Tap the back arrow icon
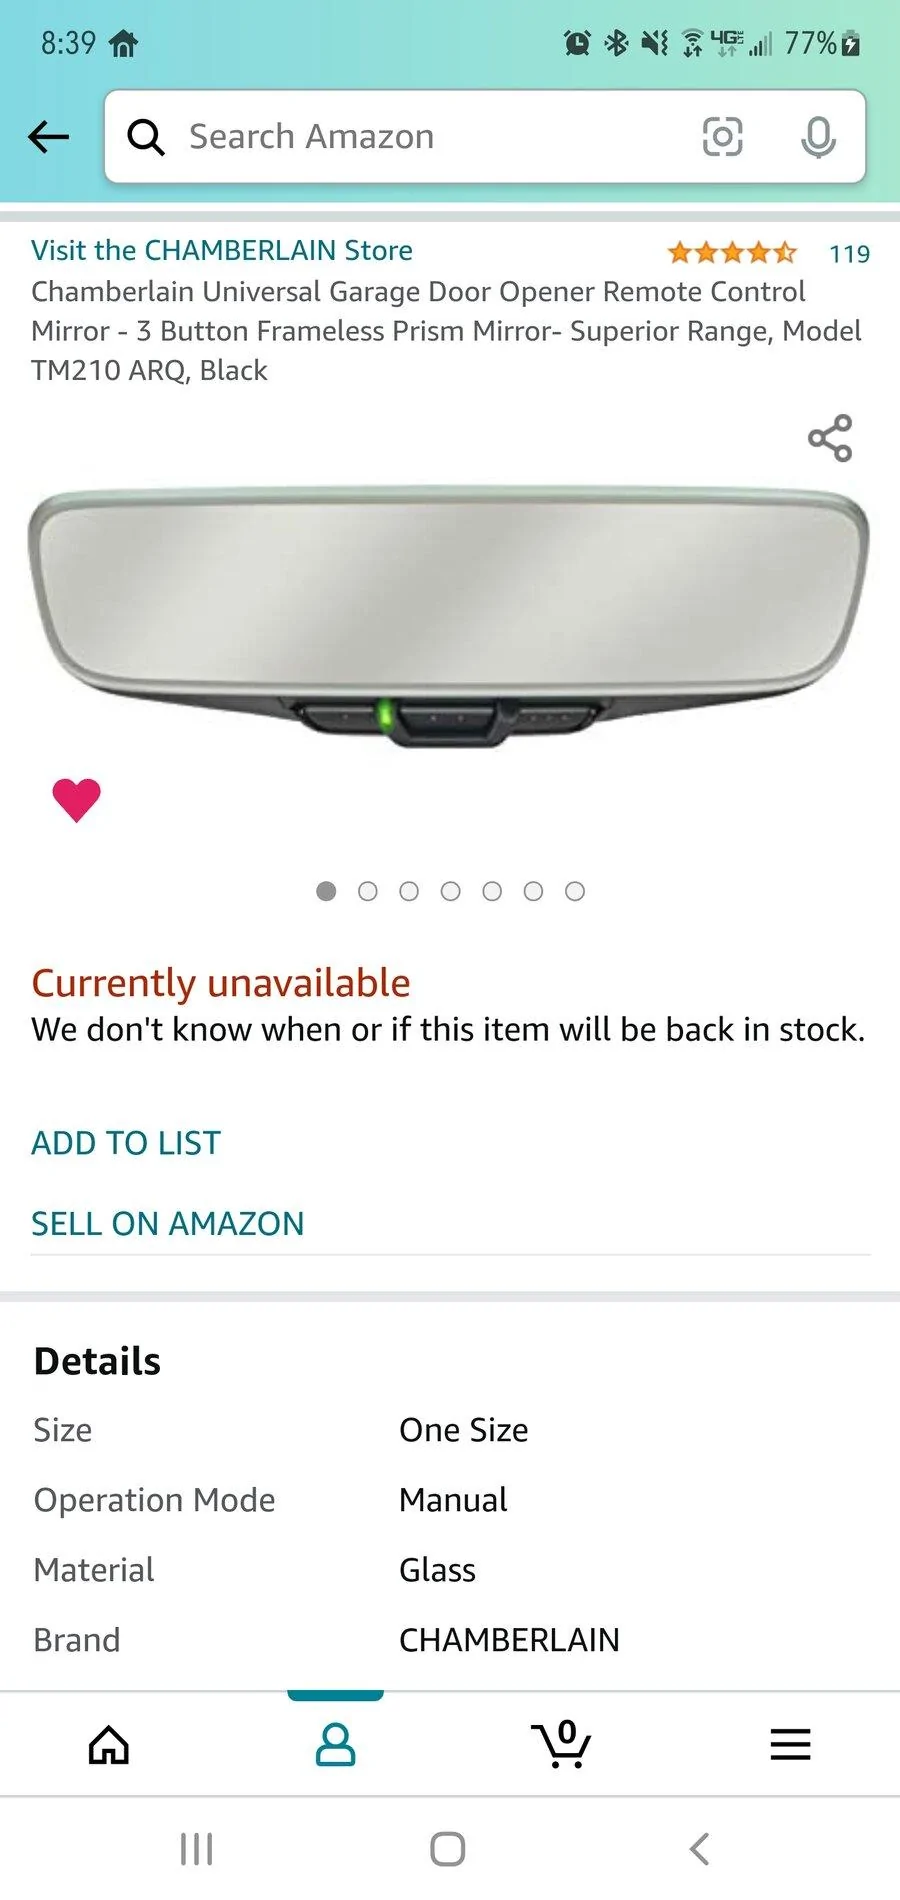The width and height of the screenshot is (900, 1900). (x=48, y=137)
